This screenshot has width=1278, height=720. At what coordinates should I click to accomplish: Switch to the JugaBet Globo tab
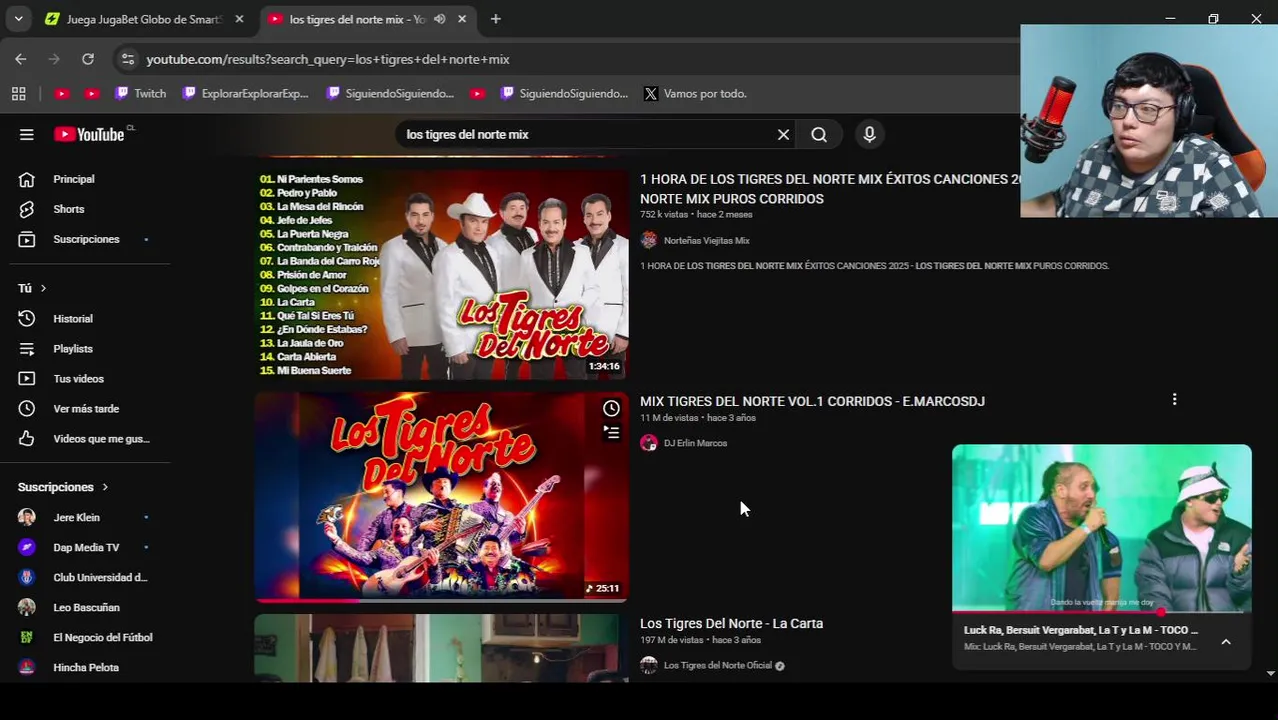(x=134, y=19)
